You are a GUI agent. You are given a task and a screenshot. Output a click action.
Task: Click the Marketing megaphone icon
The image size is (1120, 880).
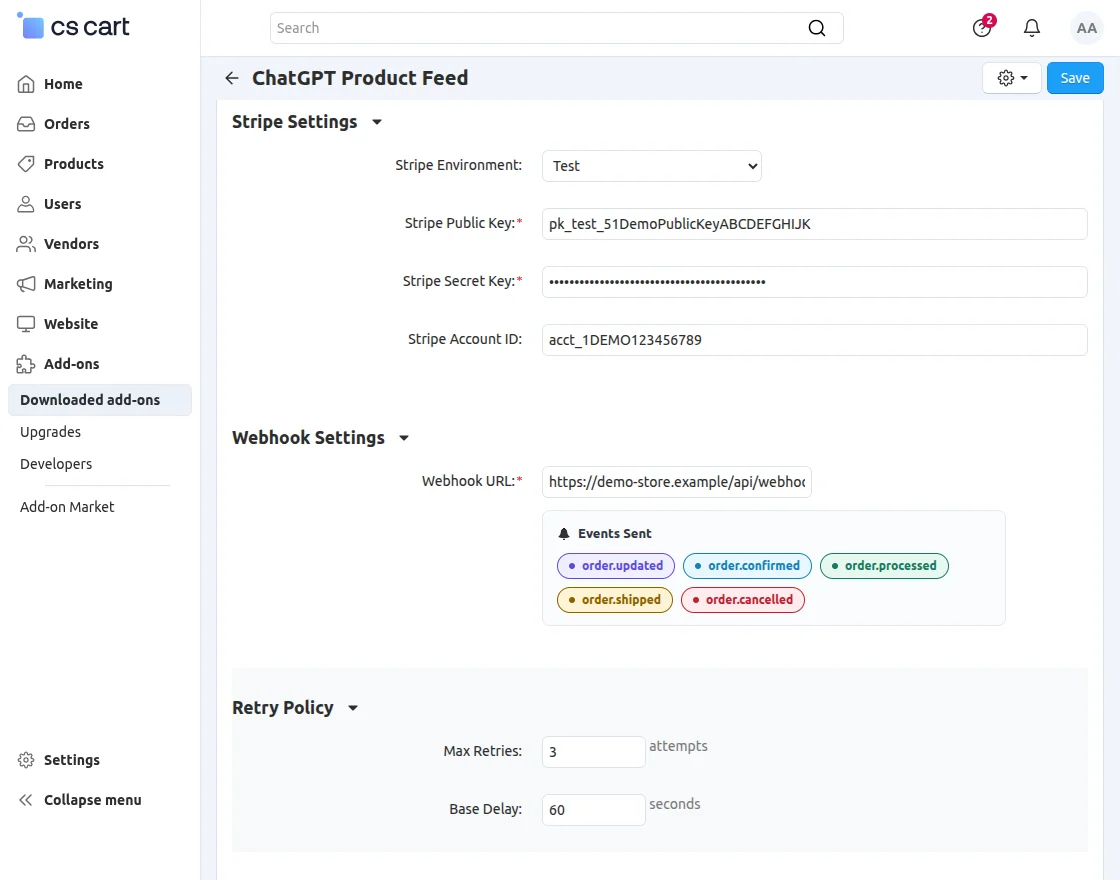(x=26, y=284)
